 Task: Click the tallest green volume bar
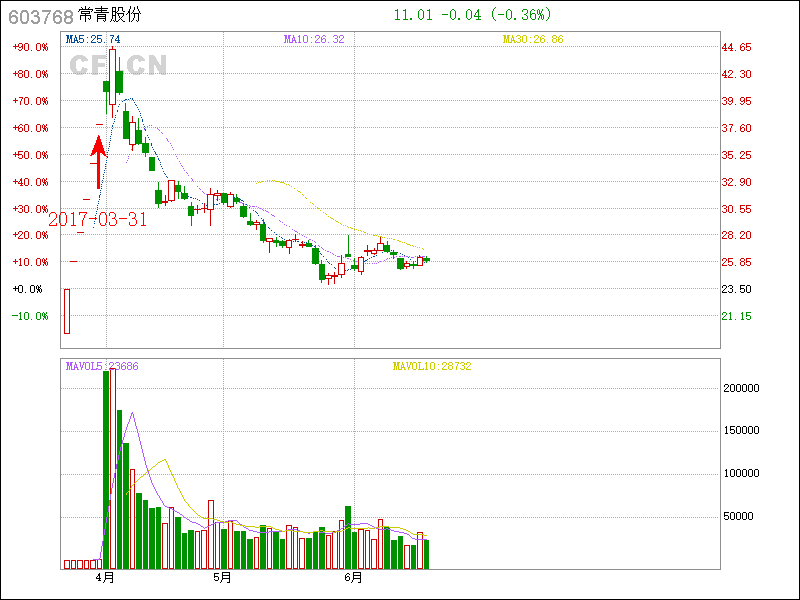point(107,470)
